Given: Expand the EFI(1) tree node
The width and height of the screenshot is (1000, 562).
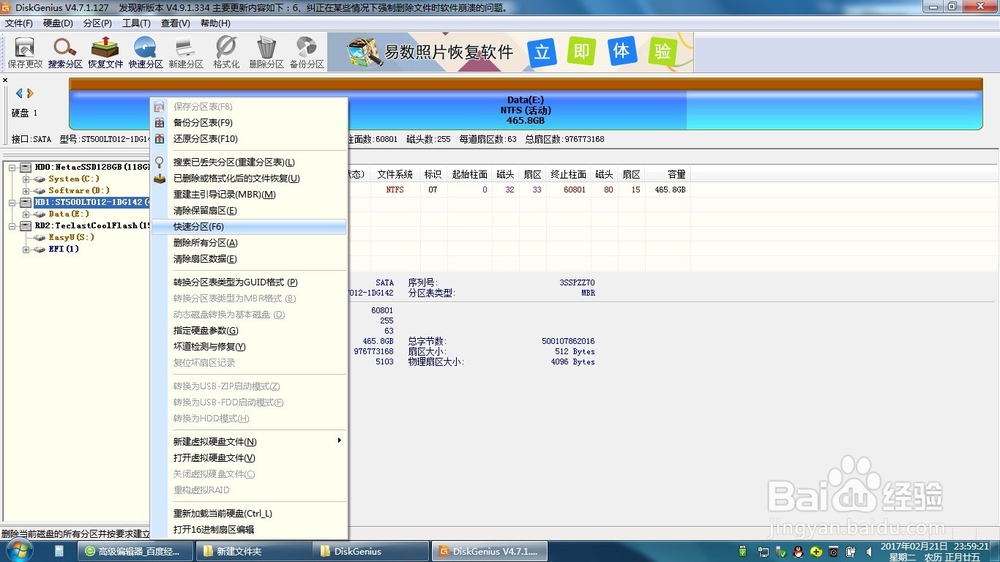Looking at the screenshot, I should 26,249.
